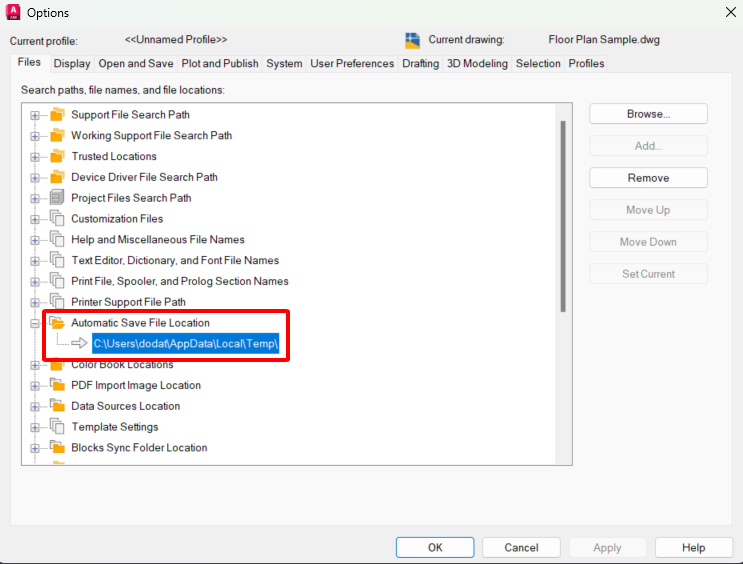
Task: Expand Working Support File Search Path node
Action: (x=35, y=136)
